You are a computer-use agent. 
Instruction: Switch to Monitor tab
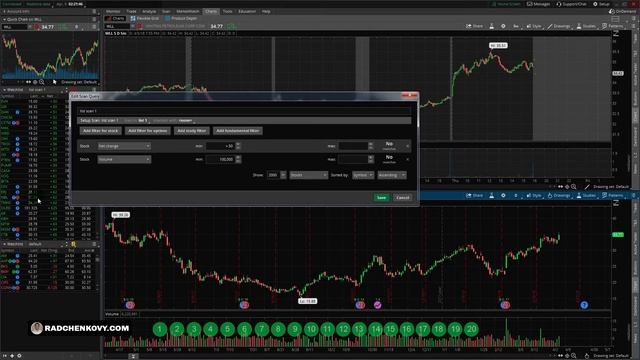tap(113, 11)
